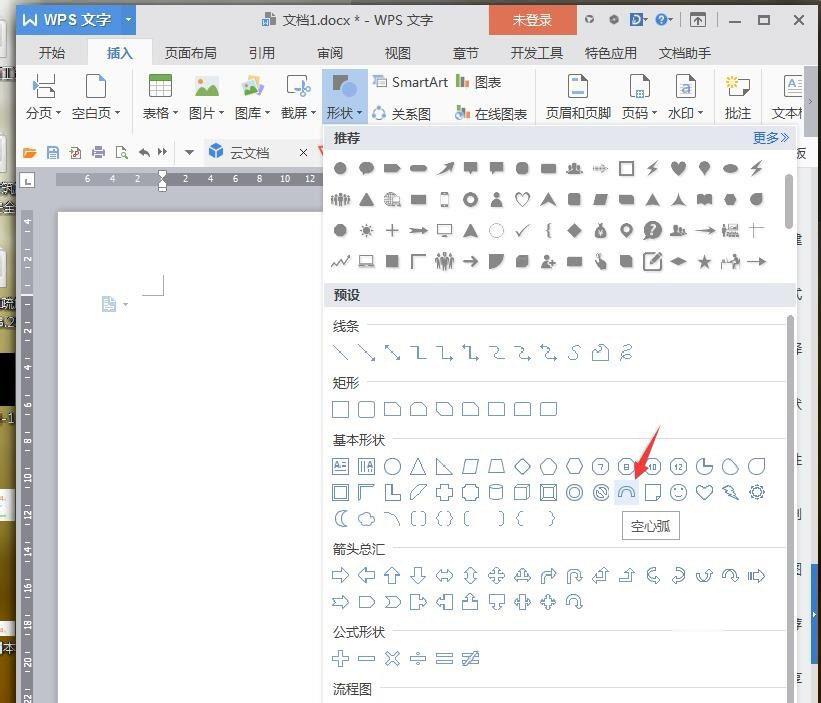Pick the heart shape under 基本形状
The width and height of the screenshot is (821, 703).
coord(703,492)
